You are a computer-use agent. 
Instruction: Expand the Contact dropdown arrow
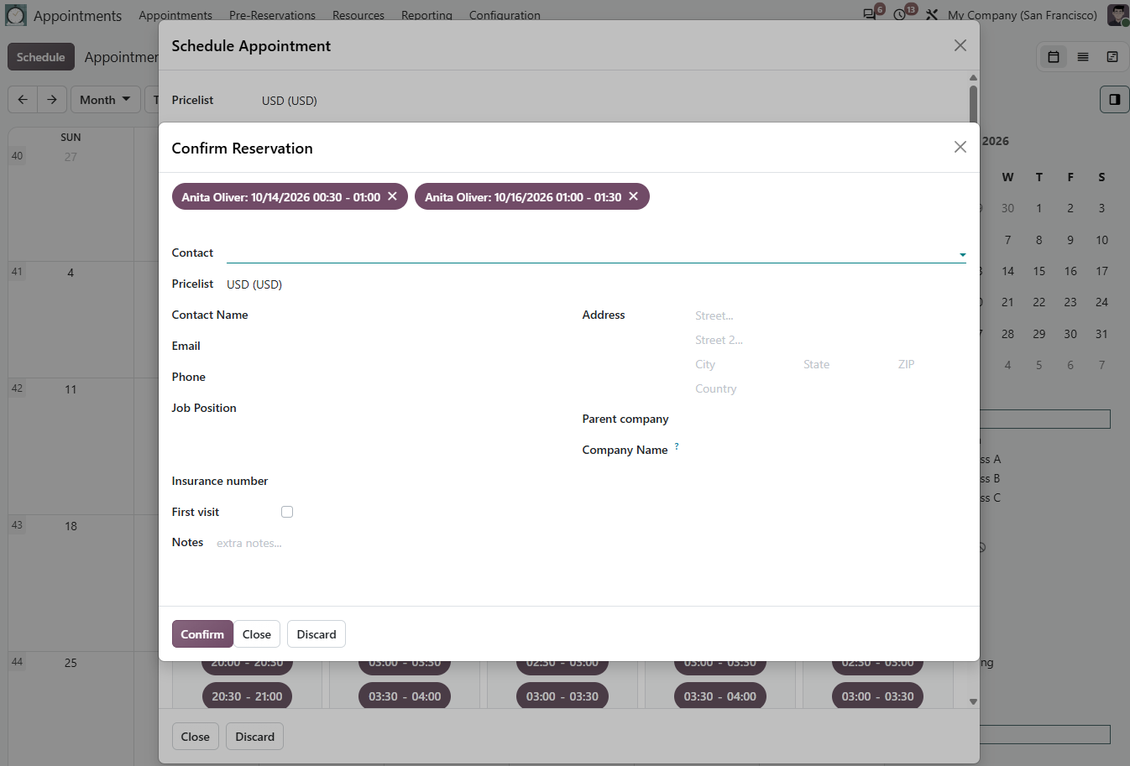click(x=962, y=254)
